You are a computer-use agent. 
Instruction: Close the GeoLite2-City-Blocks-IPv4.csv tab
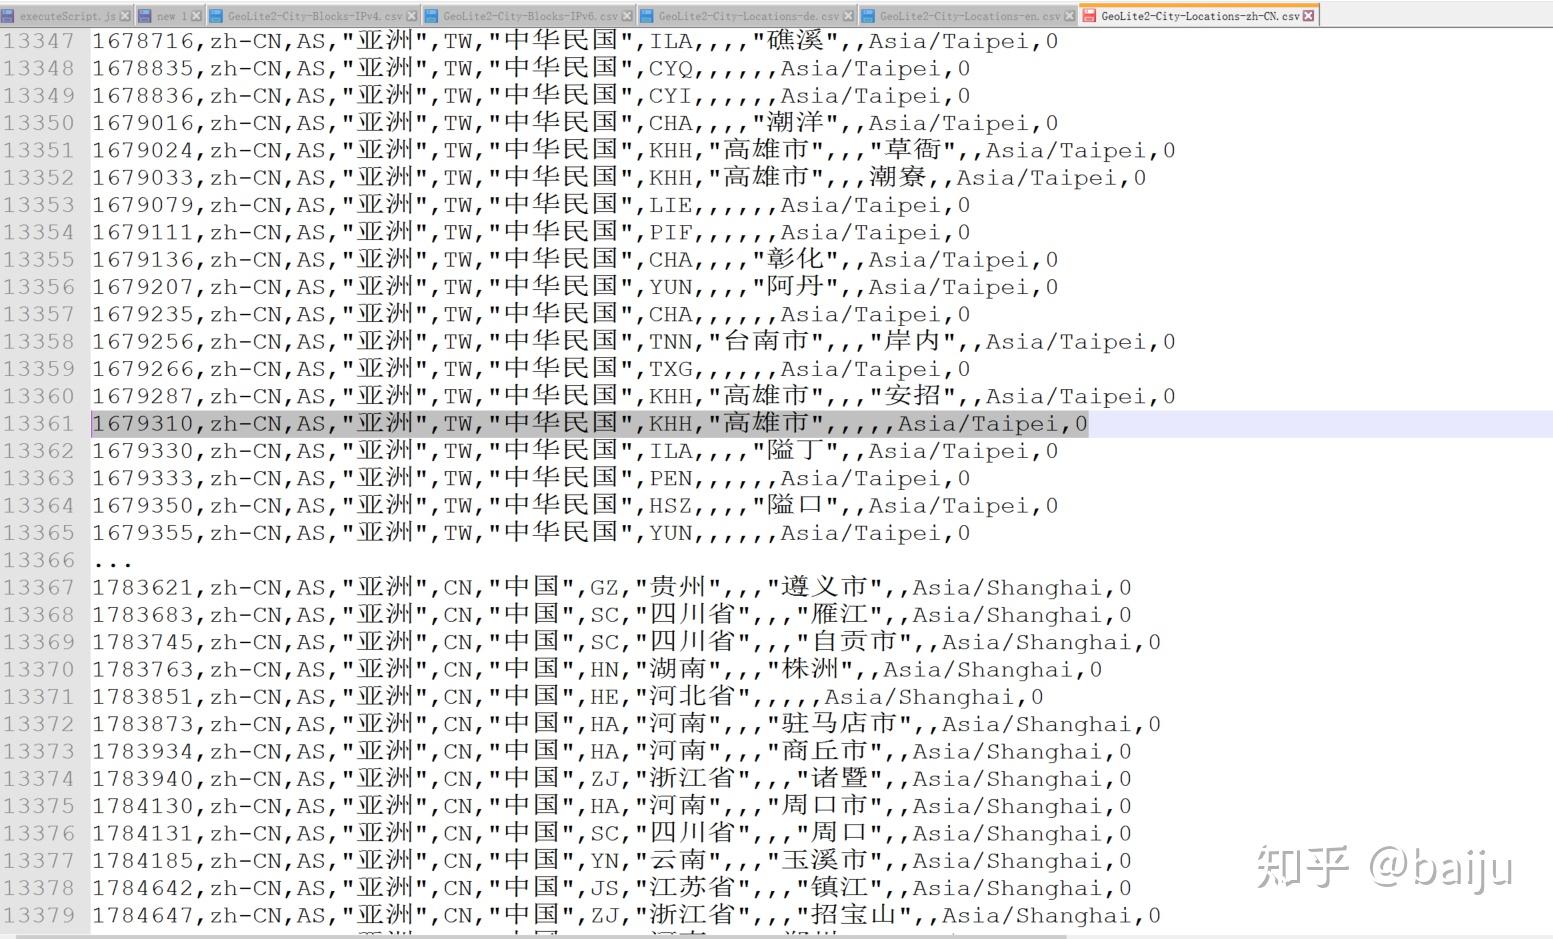point(413,16)
